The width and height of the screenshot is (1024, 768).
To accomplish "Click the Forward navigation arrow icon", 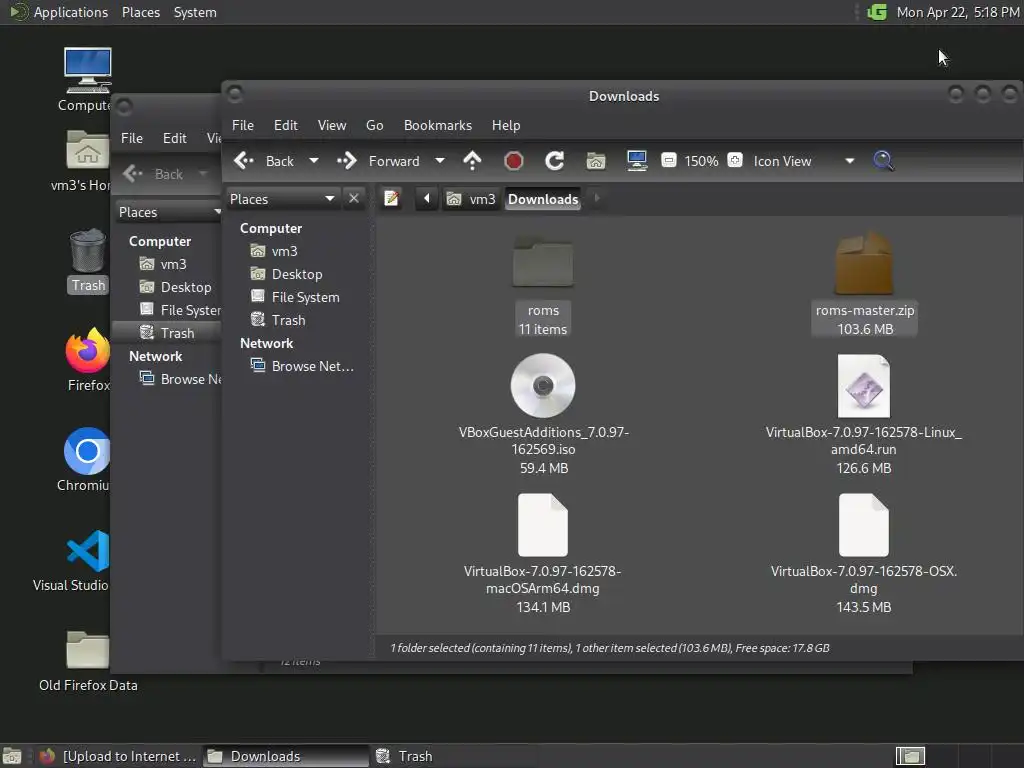I will 347,161.
